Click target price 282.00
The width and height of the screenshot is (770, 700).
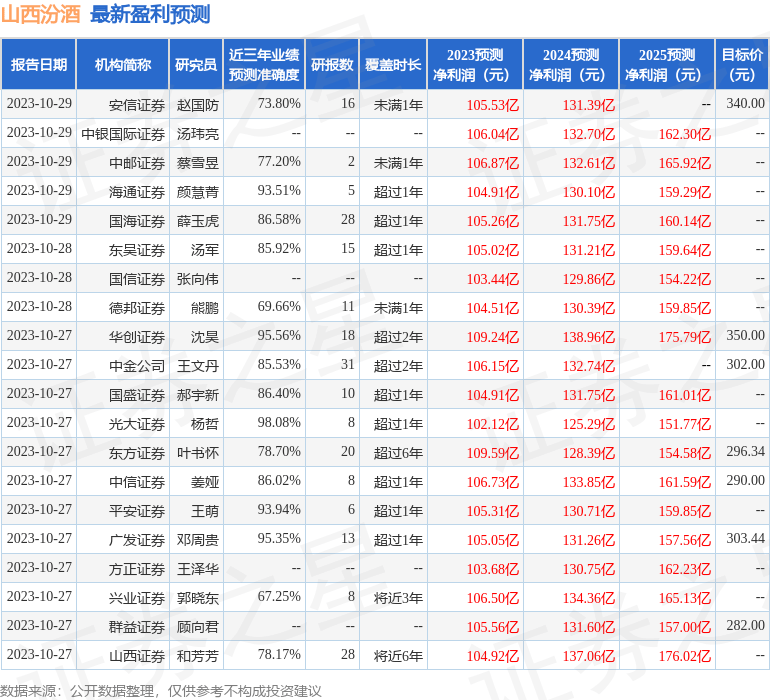[x=745, y=625]
